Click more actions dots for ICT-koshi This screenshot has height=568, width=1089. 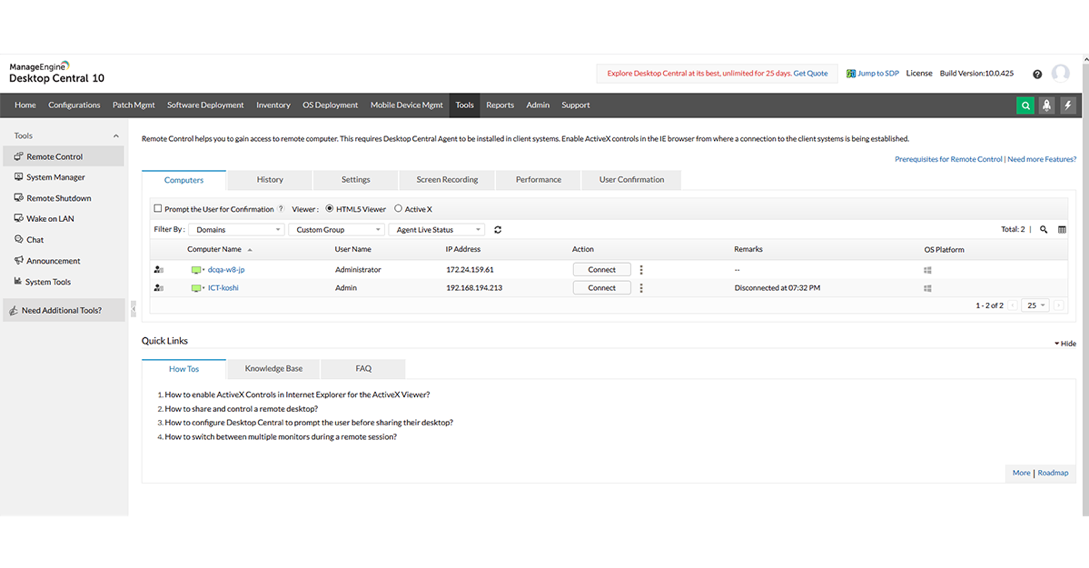641,287
